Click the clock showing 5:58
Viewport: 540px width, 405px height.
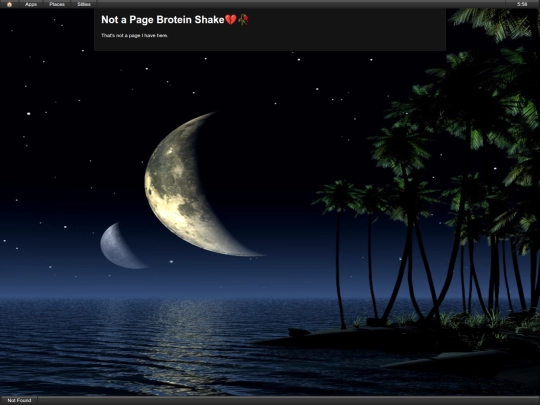(x=522, y=4)
